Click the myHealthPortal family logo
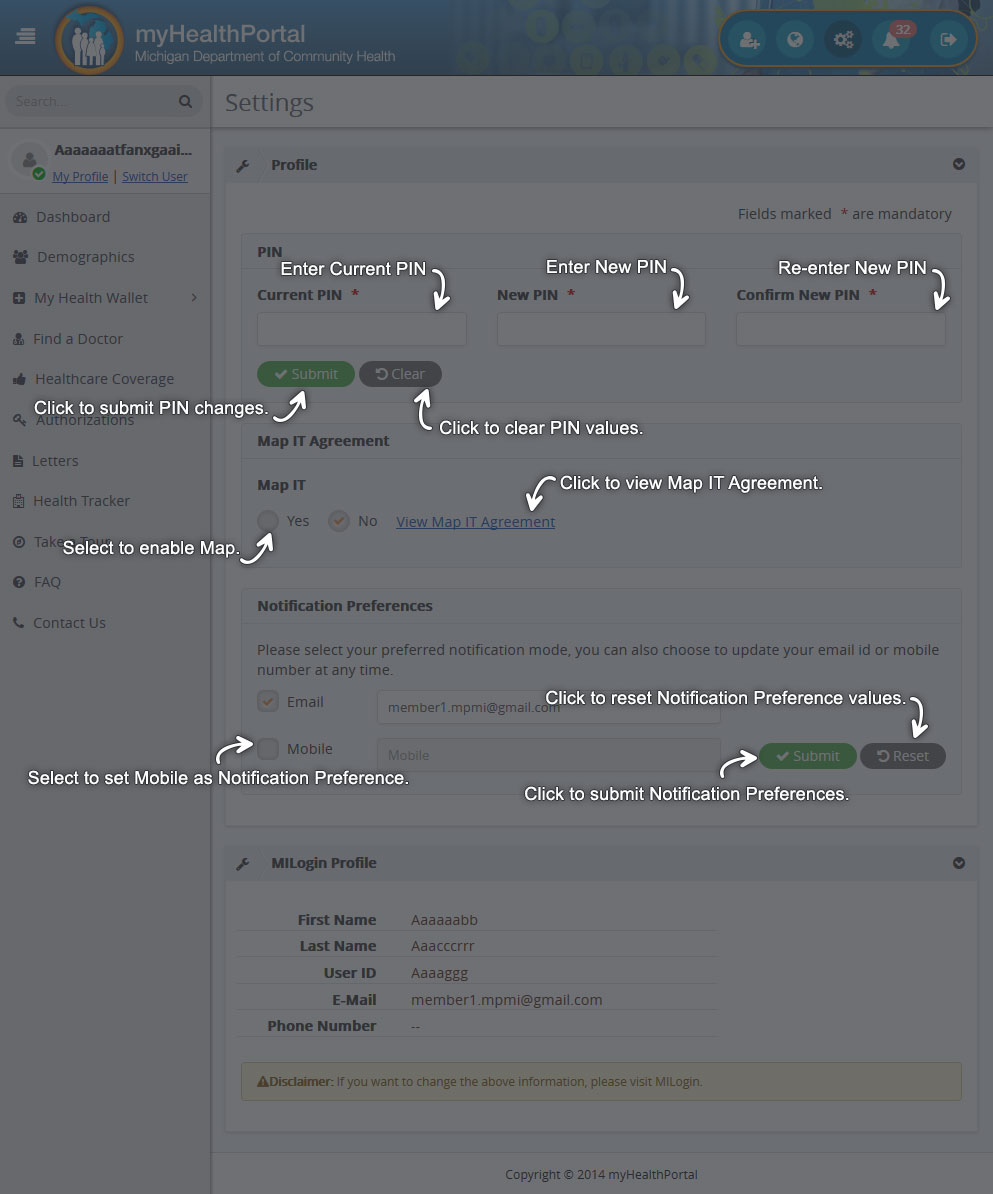The height and width of the screenshot is (1194, 993). click(x=89, y=40)
